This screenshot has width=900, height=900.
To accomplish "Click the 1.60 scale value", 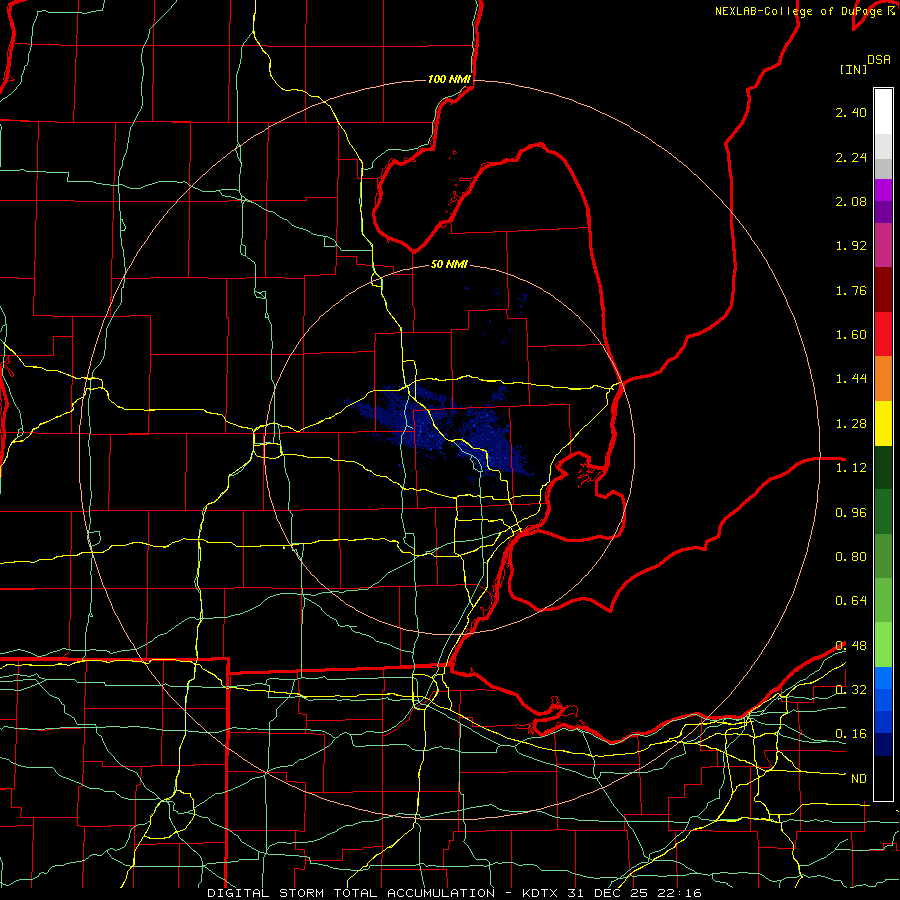I will pyautogui.click(x=851, y=335).
